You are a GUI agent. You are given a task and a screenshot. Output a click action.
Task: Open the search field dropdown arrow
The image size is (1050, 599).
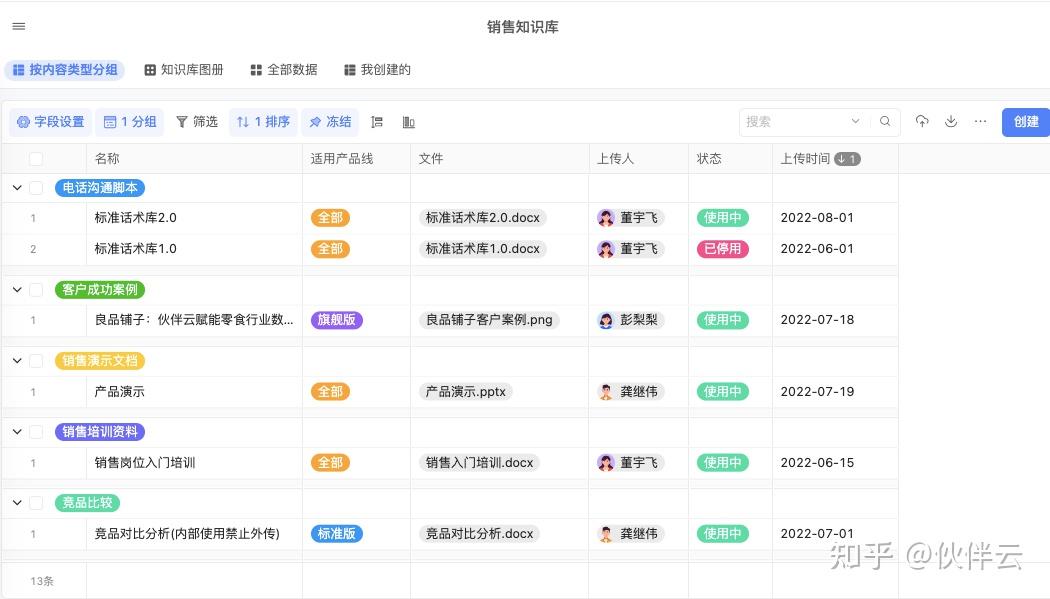tap(855, 122)
